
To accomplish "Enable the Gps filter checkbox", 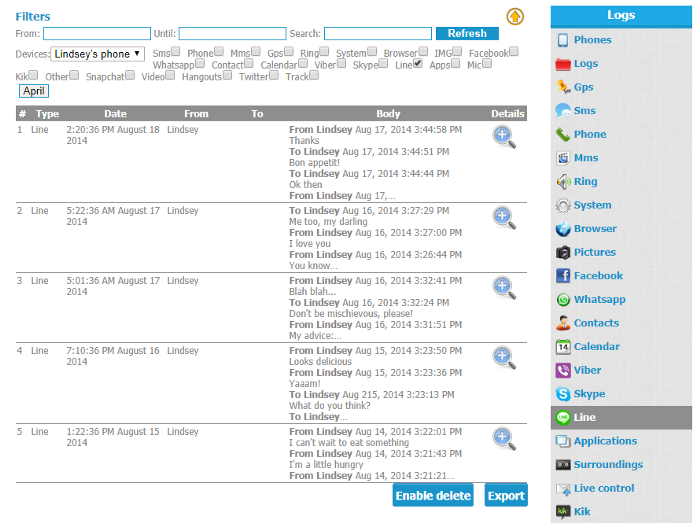I will pos(289,51).
